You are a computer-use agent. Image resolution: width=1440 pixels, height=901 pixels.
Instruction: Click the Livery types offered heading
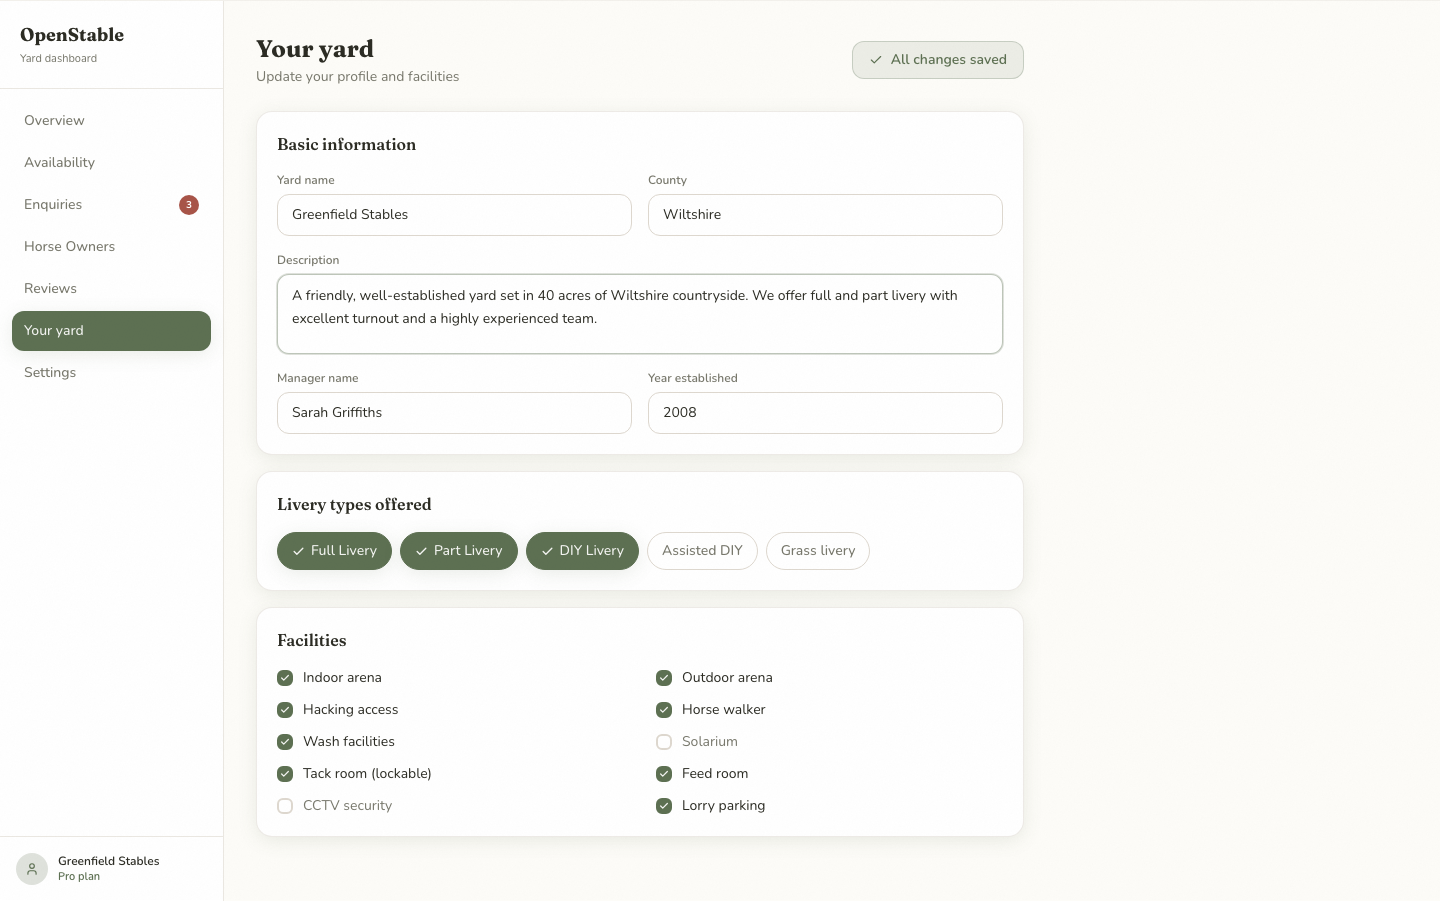pos(354,505)
